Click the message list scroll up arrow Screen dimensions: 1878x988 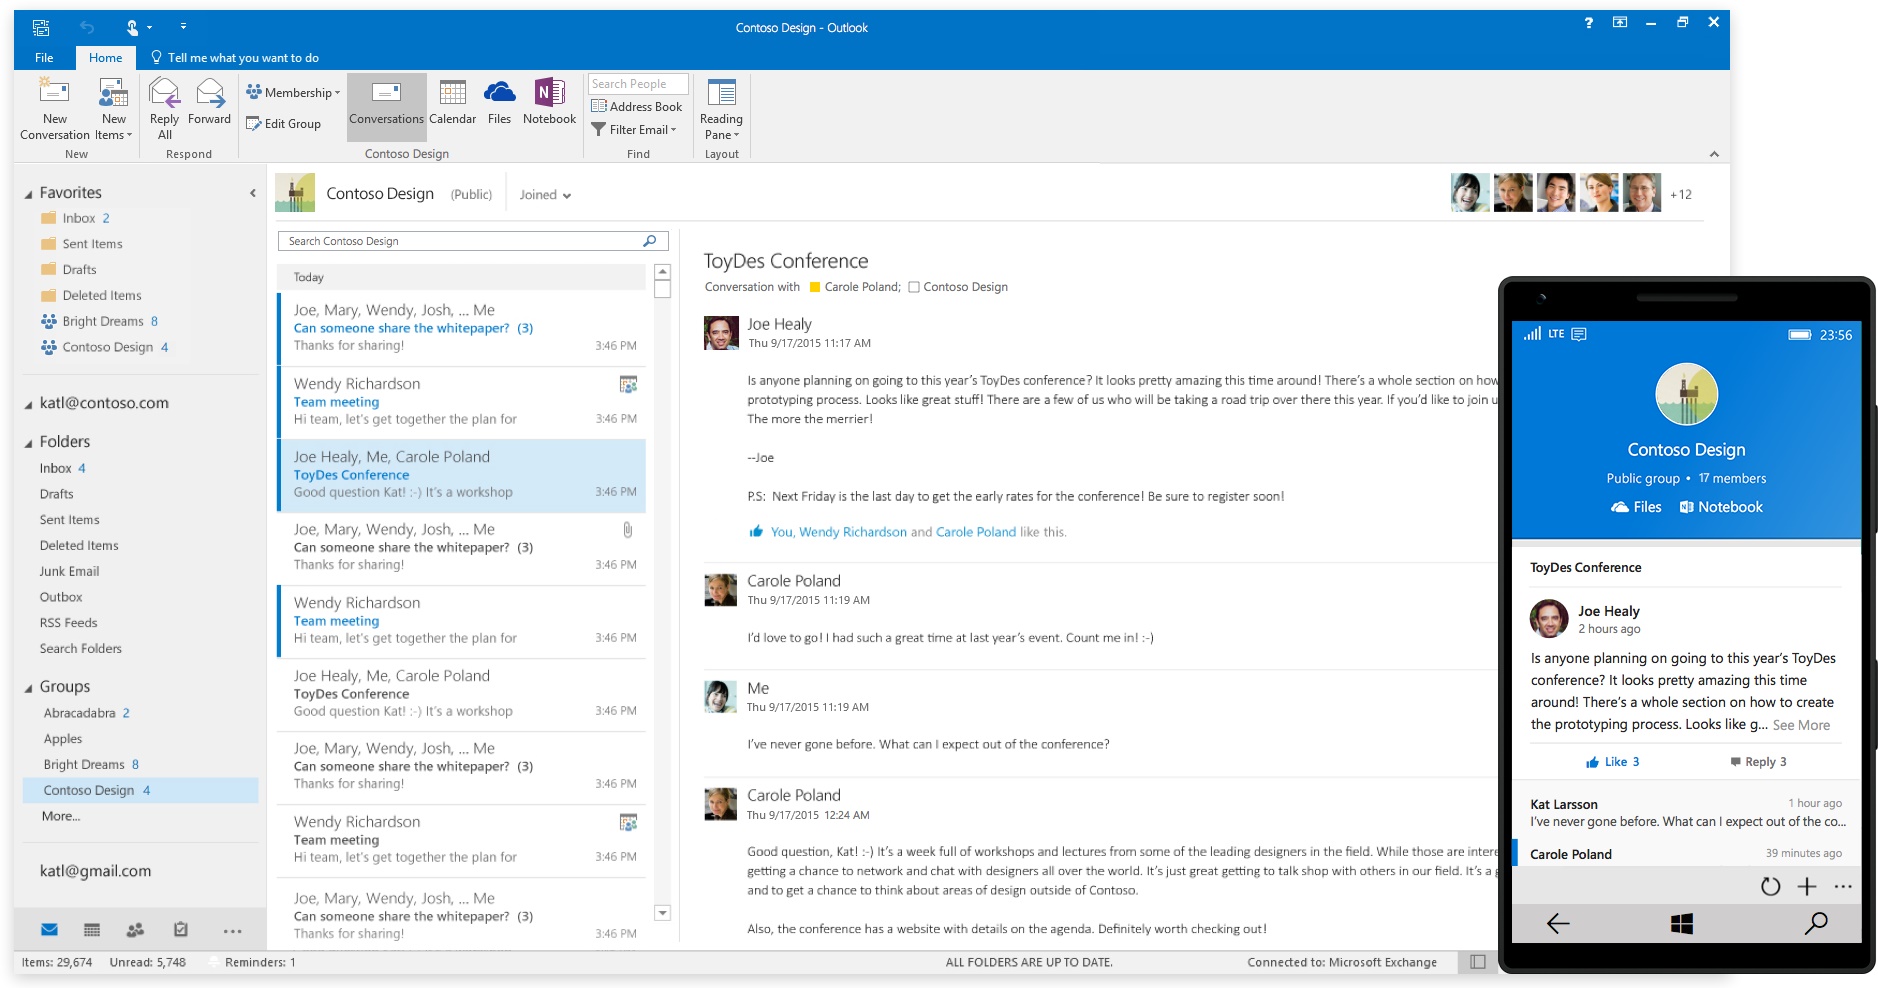(x=662, y=272)
